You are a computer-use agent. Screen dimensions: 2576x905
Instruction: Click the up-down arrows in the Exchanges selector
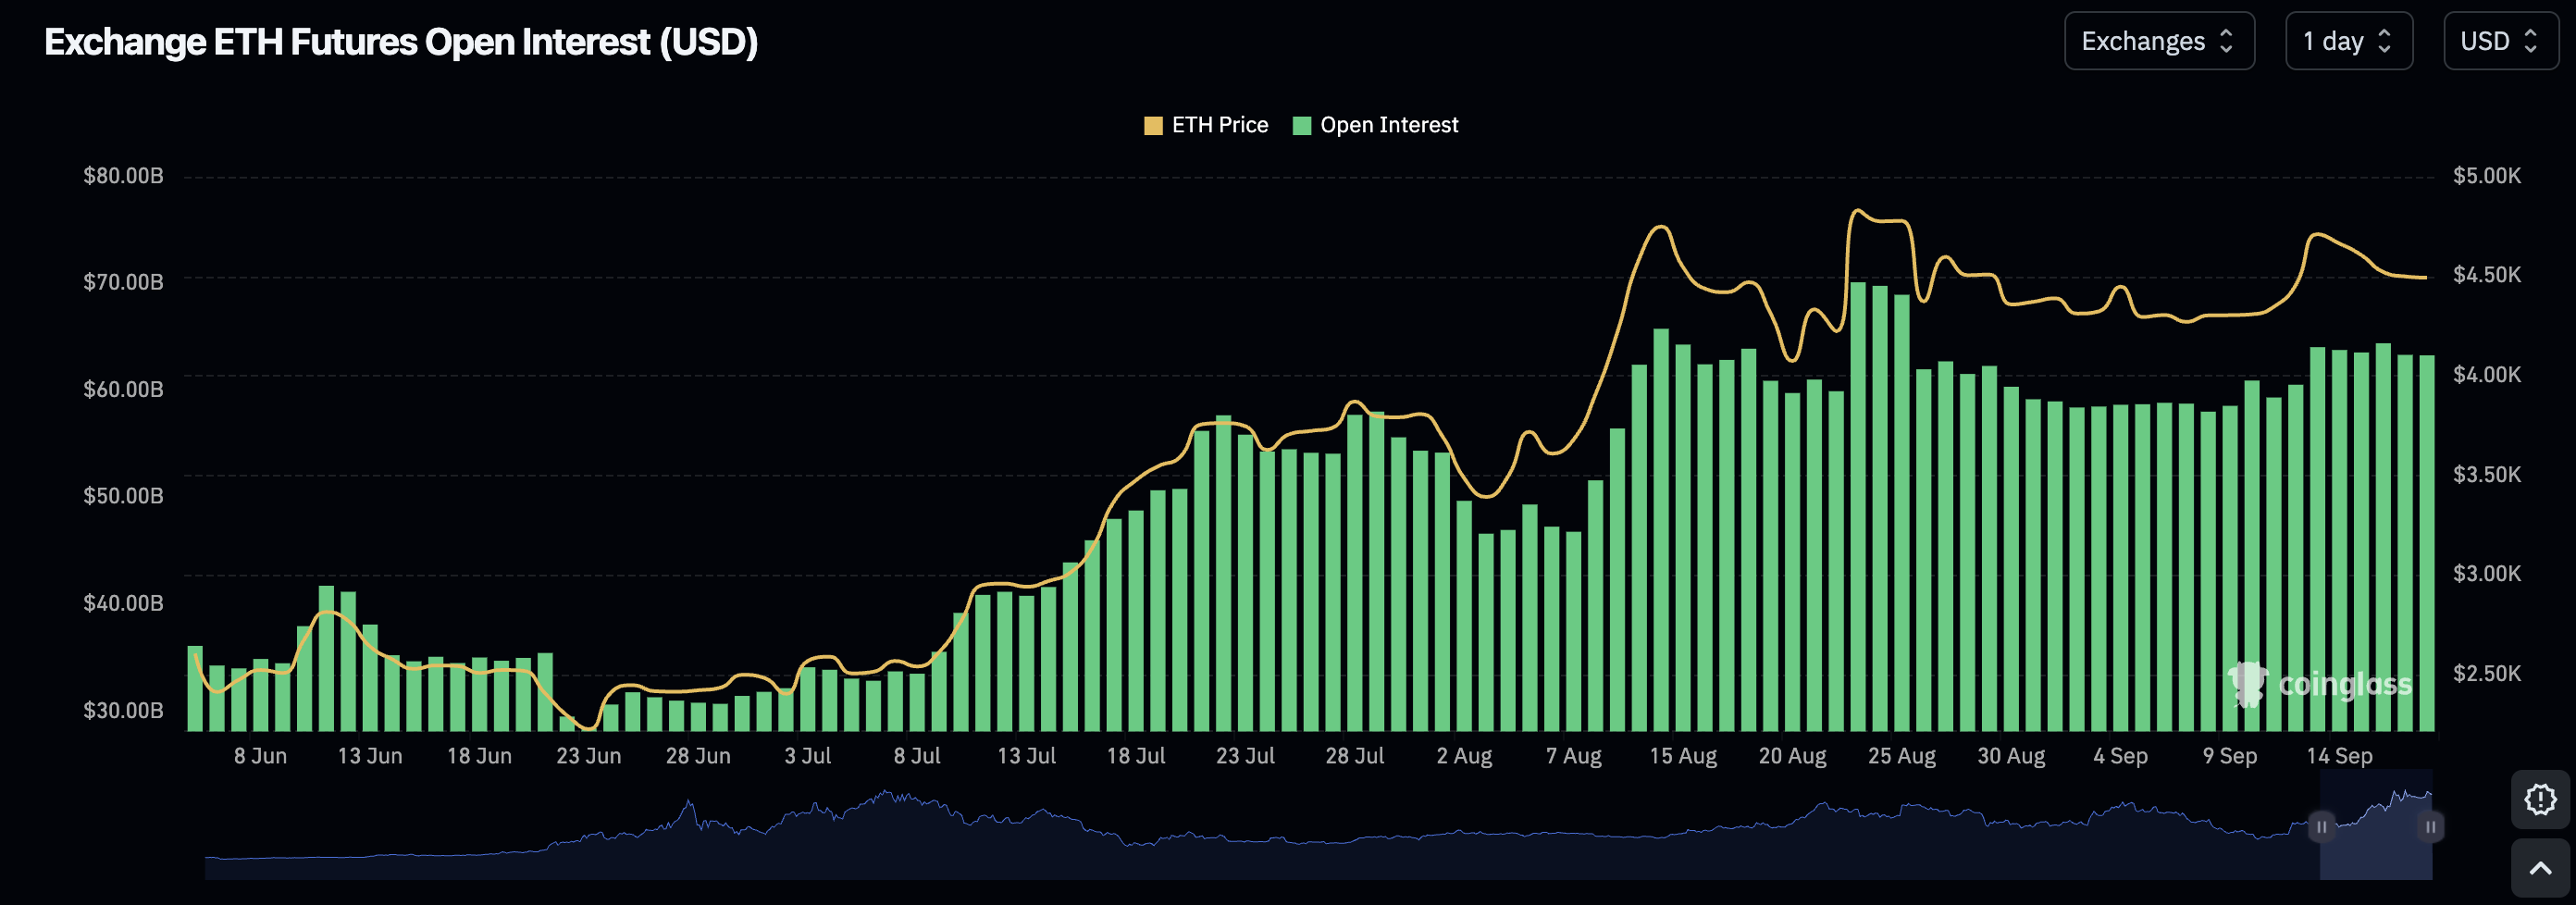[x=2226, y=41]
